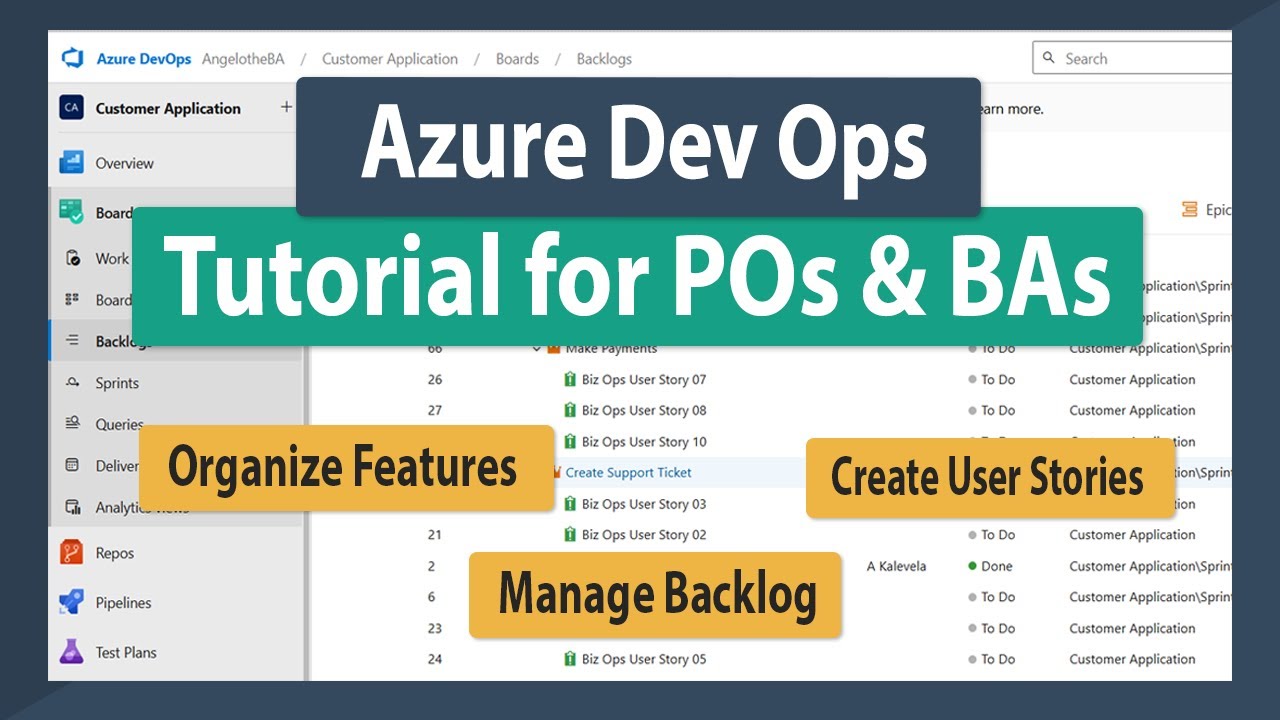The height and width of the screenshot is (720, 1280).
Task: Click To Do state in row 21
Action: click(x=991, y=535)
